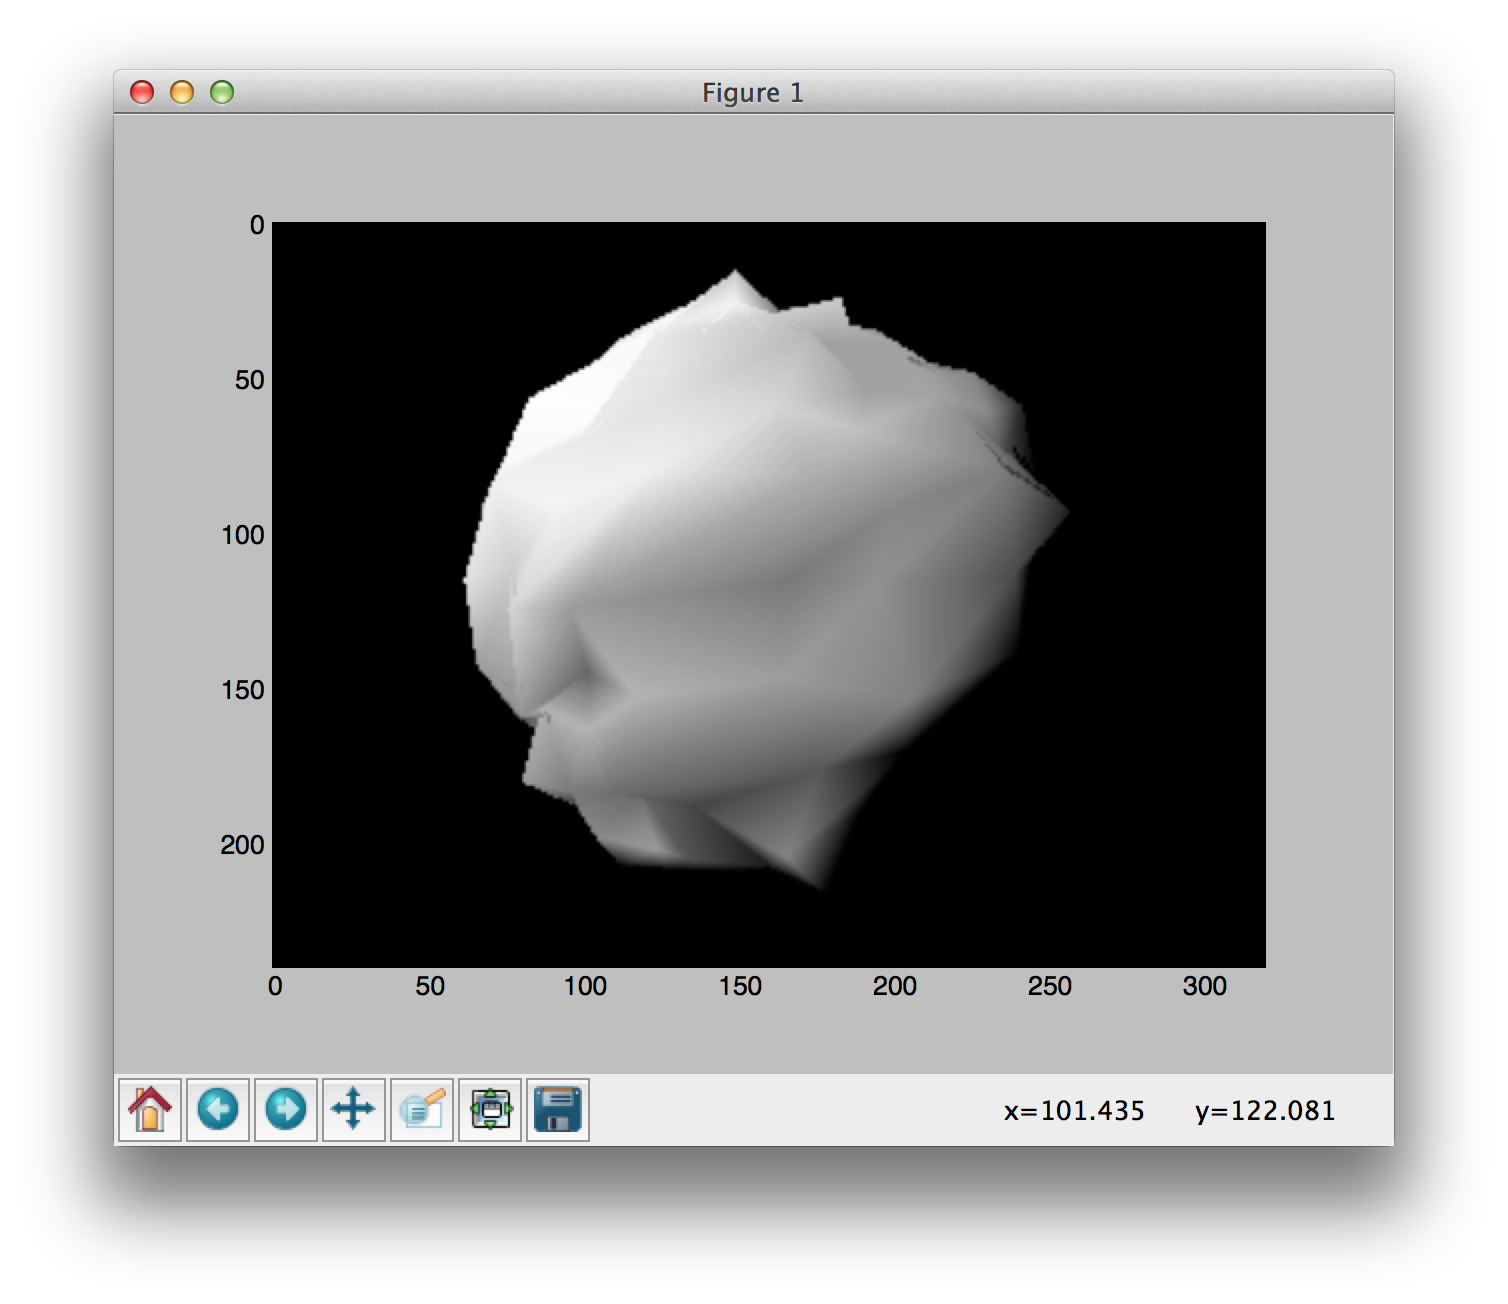The image size is (1508, 1304).
Task: Click the Home icon to reset view
Action: pos(148,1109)
